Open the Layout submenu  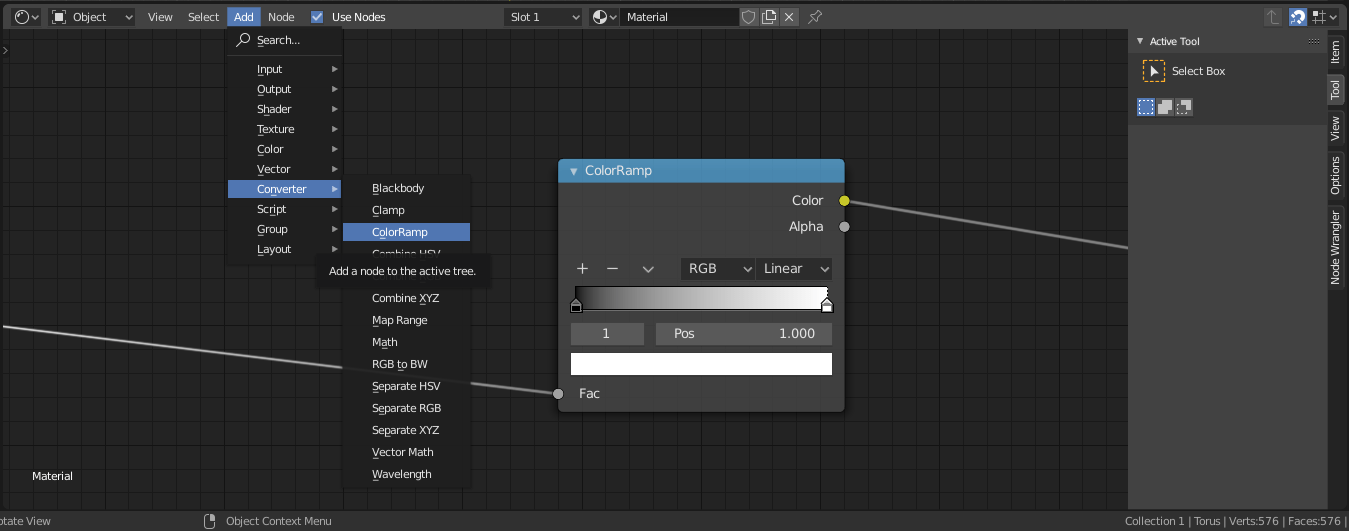tap(285, 249)
